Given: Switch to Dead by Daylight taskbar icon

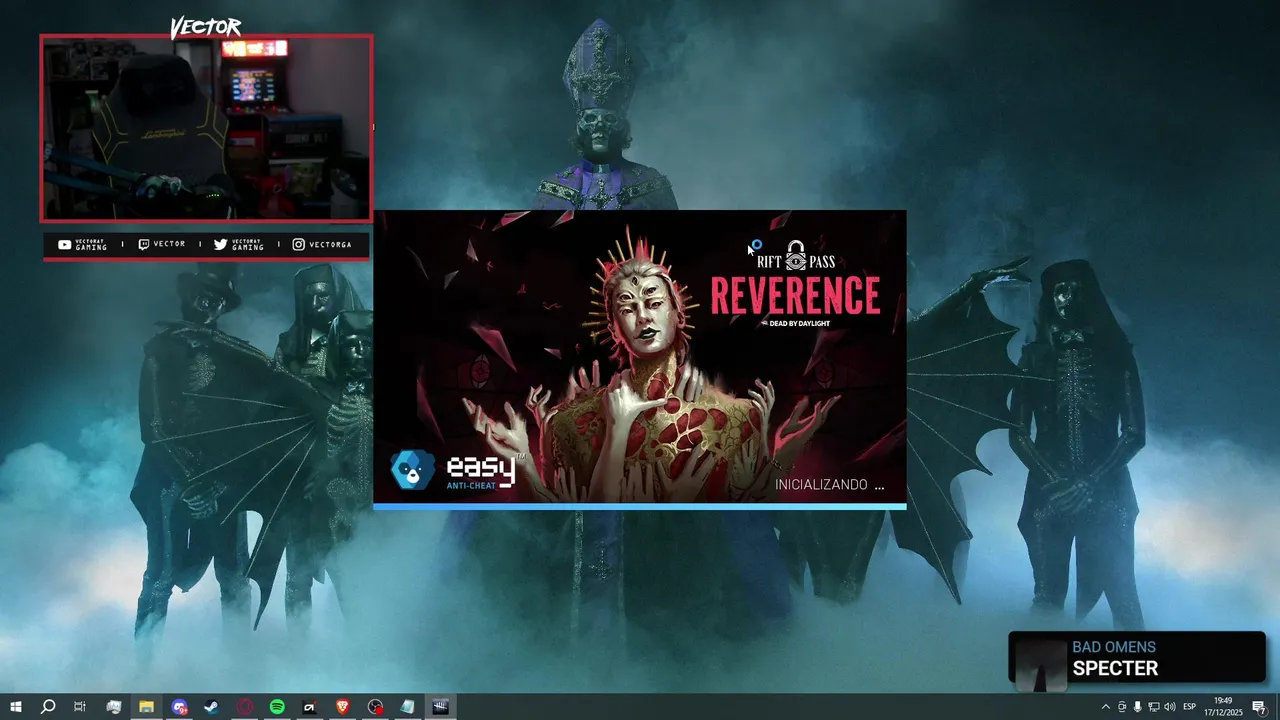Looking at the screenshot, I should [x=440, y=707].
